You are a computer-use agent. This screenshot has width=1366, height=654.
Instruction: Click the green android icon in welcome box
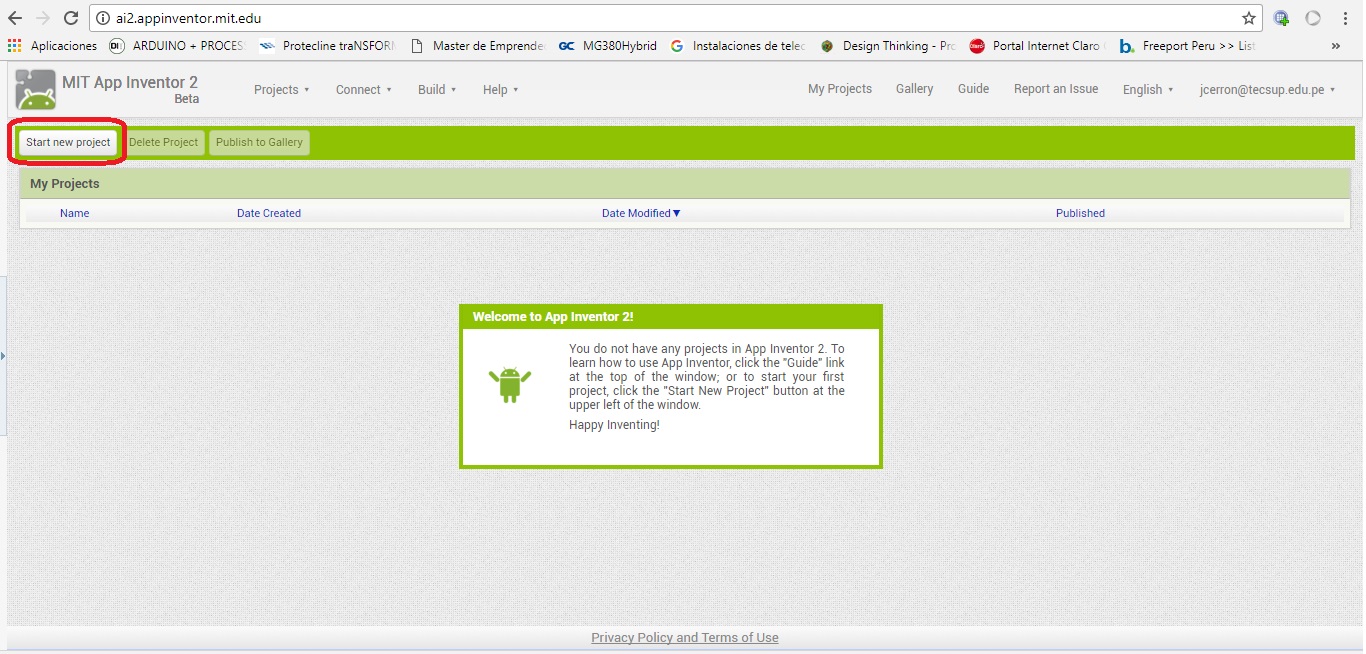coord(510,385)
